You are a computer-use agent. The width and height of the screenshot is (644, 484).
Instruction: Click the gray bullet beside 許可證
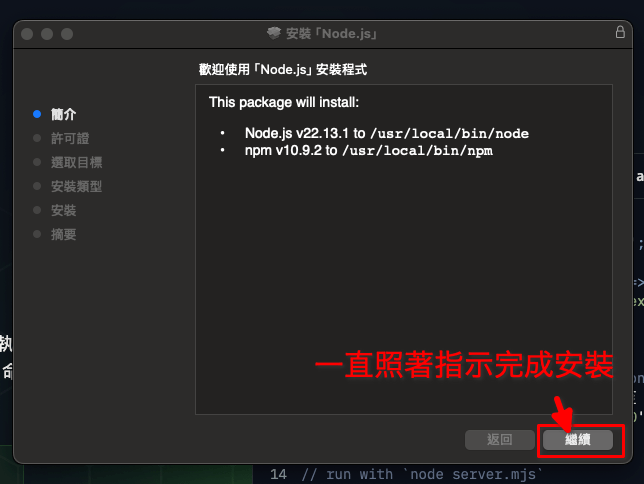(x=37, y=138)
